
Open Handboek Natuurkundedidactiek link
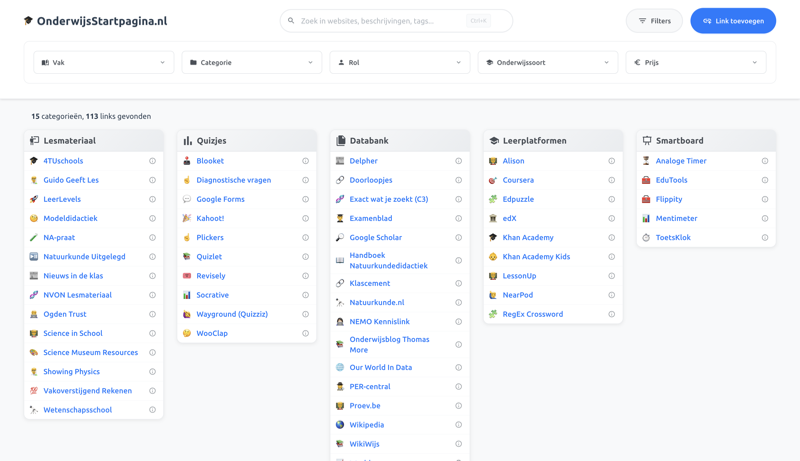tap(388, 261)
